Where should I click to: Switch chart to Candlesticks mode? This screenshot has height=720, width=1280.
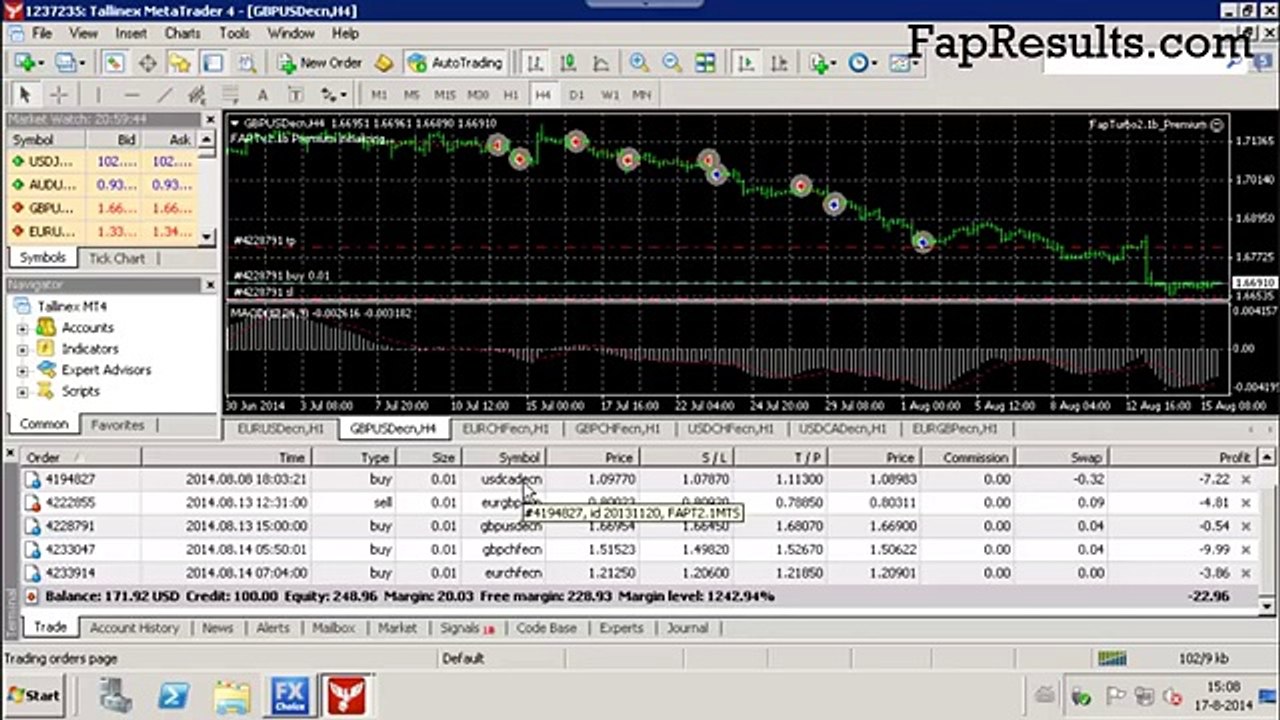click(569, 63)
